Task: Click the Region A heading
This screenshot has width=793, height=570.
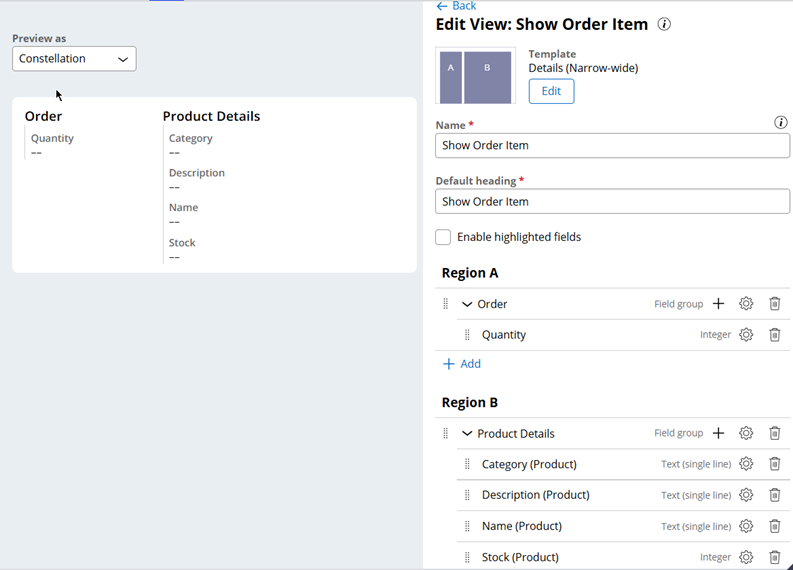Action: pos(470,273)
